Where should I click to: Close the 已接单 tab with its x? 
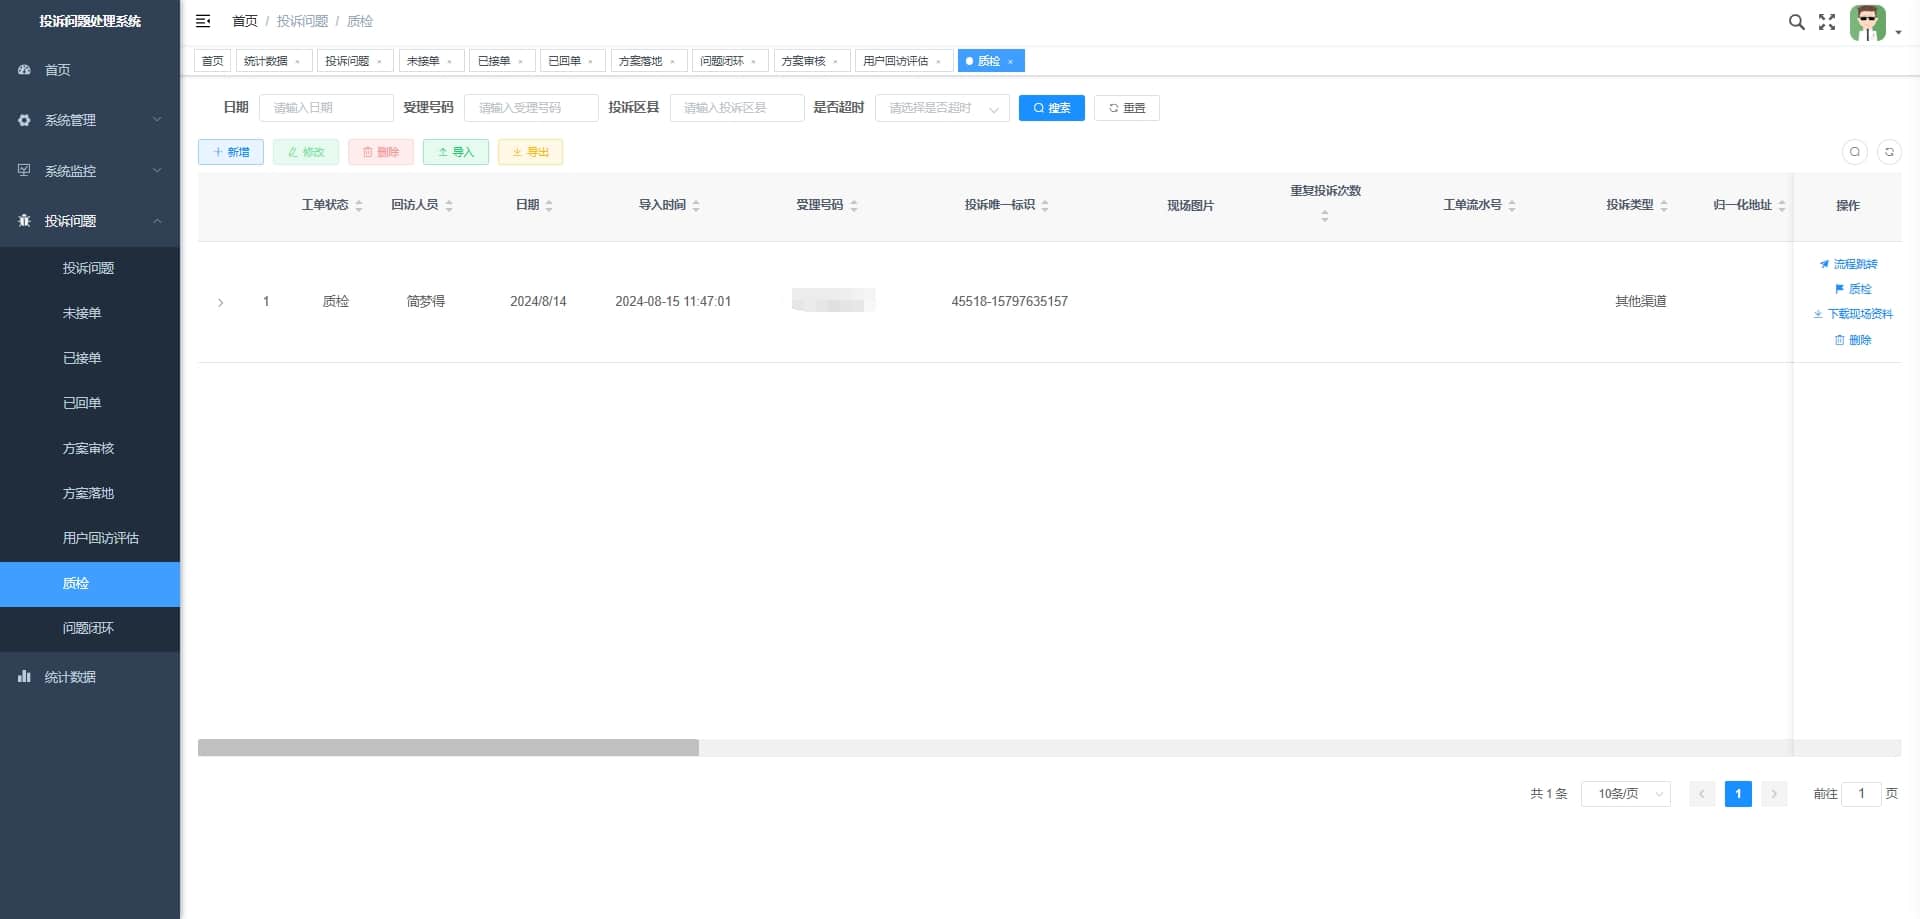(x=520, y=62)
